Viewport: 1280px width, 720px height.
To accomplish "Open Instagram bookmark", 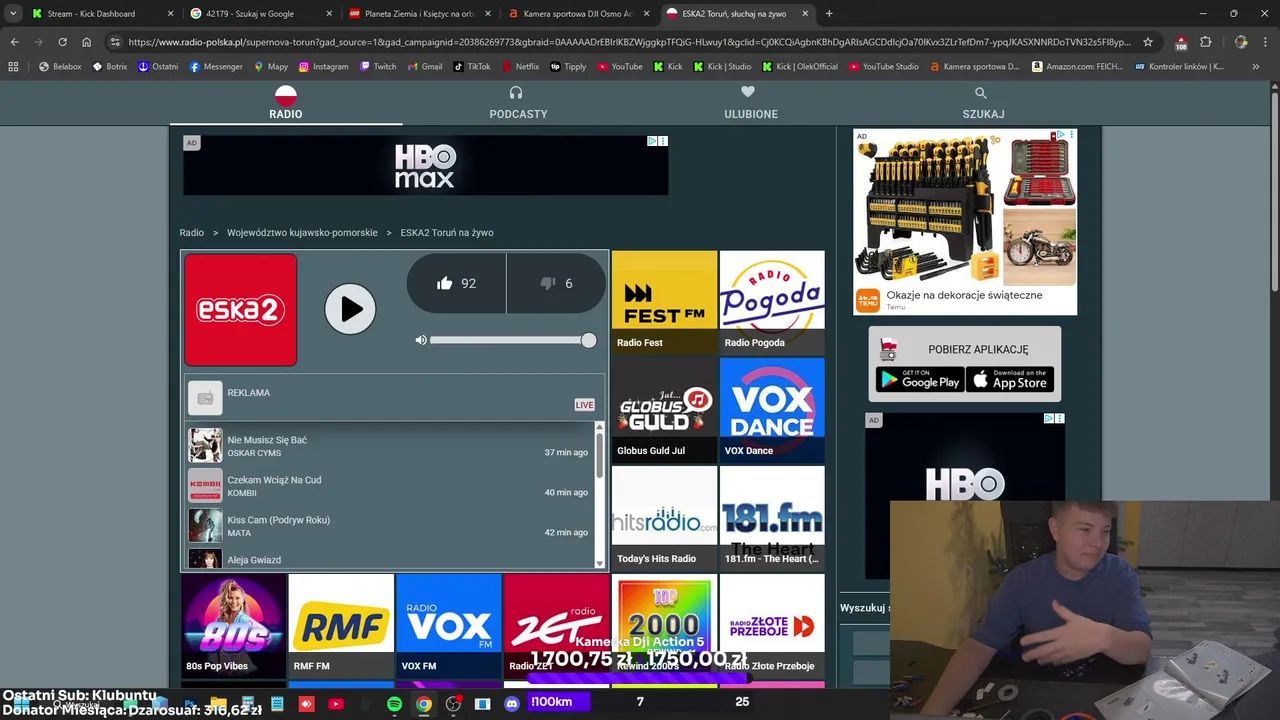I will click(x=323, y=67).
